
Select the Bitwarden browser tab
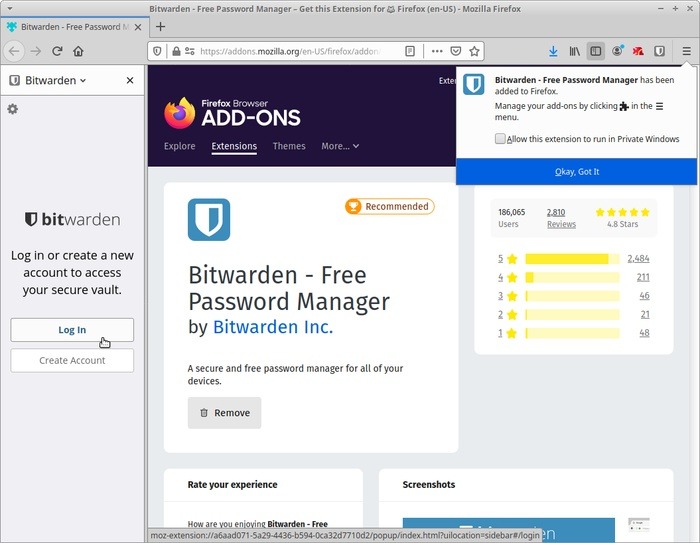[75, 27]
